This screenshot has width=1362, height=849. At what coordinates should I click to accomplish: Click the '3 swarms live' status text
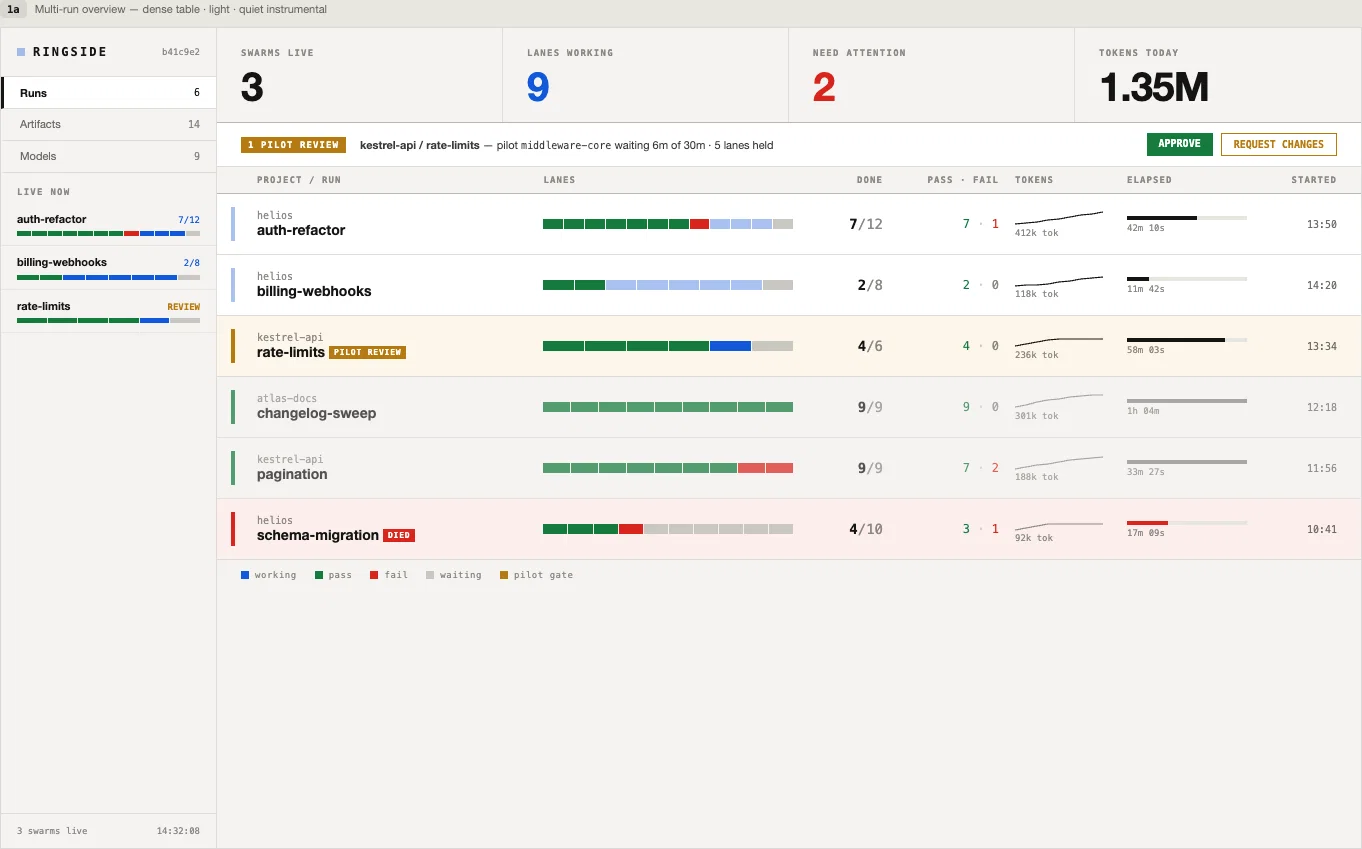(52, 831)
